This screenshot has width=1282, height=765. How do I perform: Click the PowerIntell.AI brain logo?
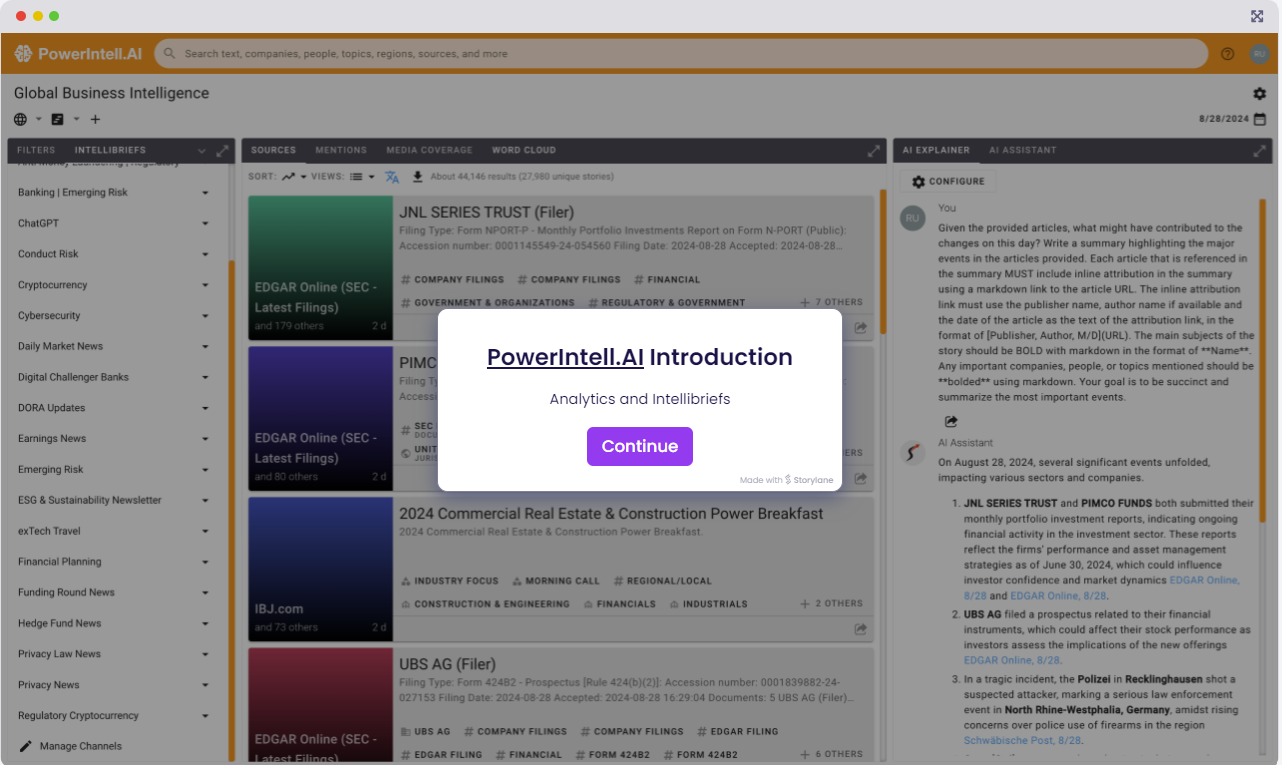(x=23, y=54)
